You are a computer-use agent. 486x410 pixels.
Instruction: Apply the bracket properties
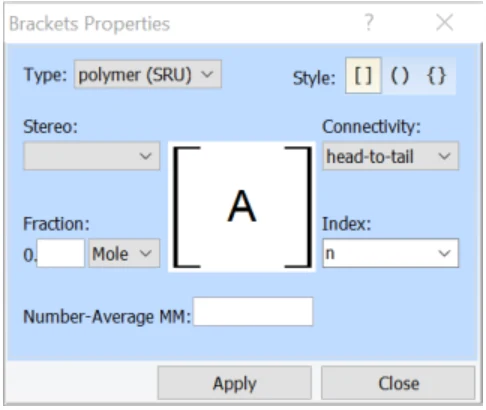point(235,383)
